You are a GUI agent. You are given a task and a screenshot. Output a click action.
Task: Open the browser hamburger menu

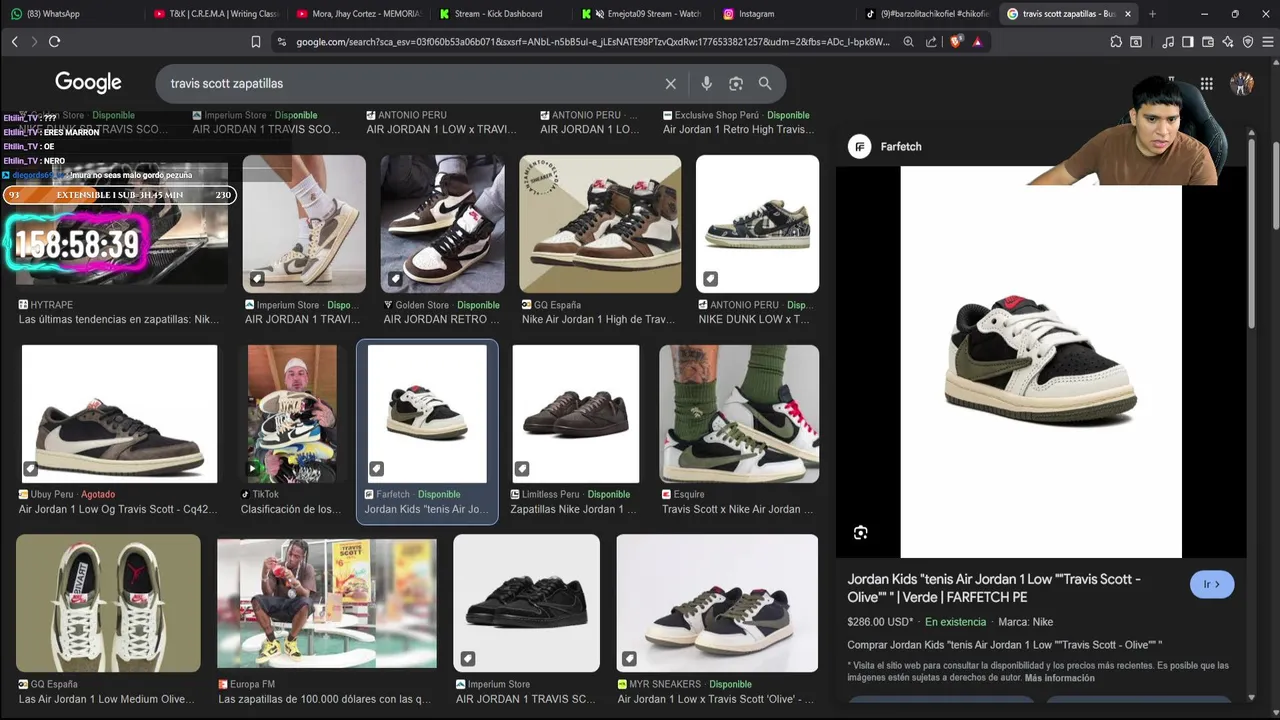[1267, 42]
